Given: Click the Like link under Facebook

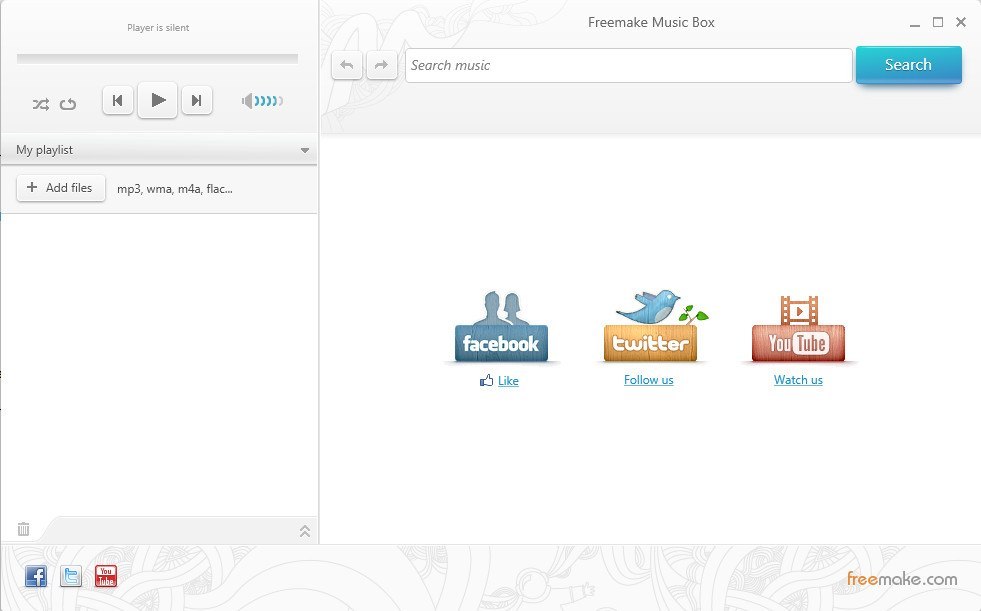Looking at the screenshot, I should [508, 381].
